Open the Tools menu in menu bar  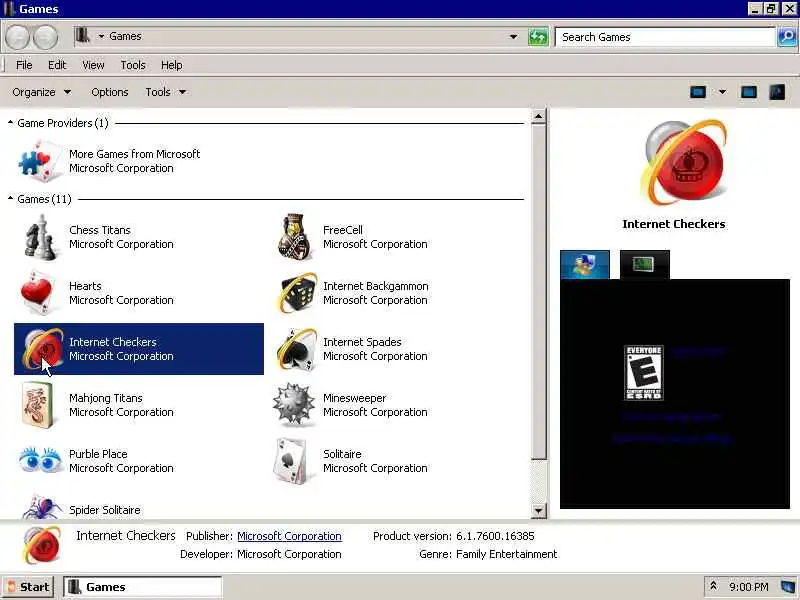click(x=133, y=65)
